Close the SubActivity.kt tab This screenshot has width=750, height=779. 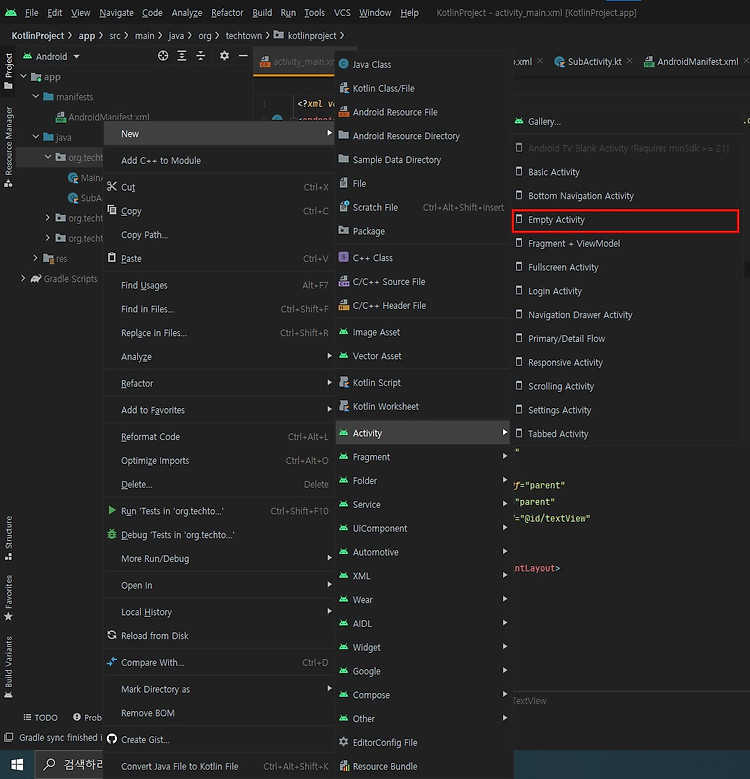click(x=629, y=61)
